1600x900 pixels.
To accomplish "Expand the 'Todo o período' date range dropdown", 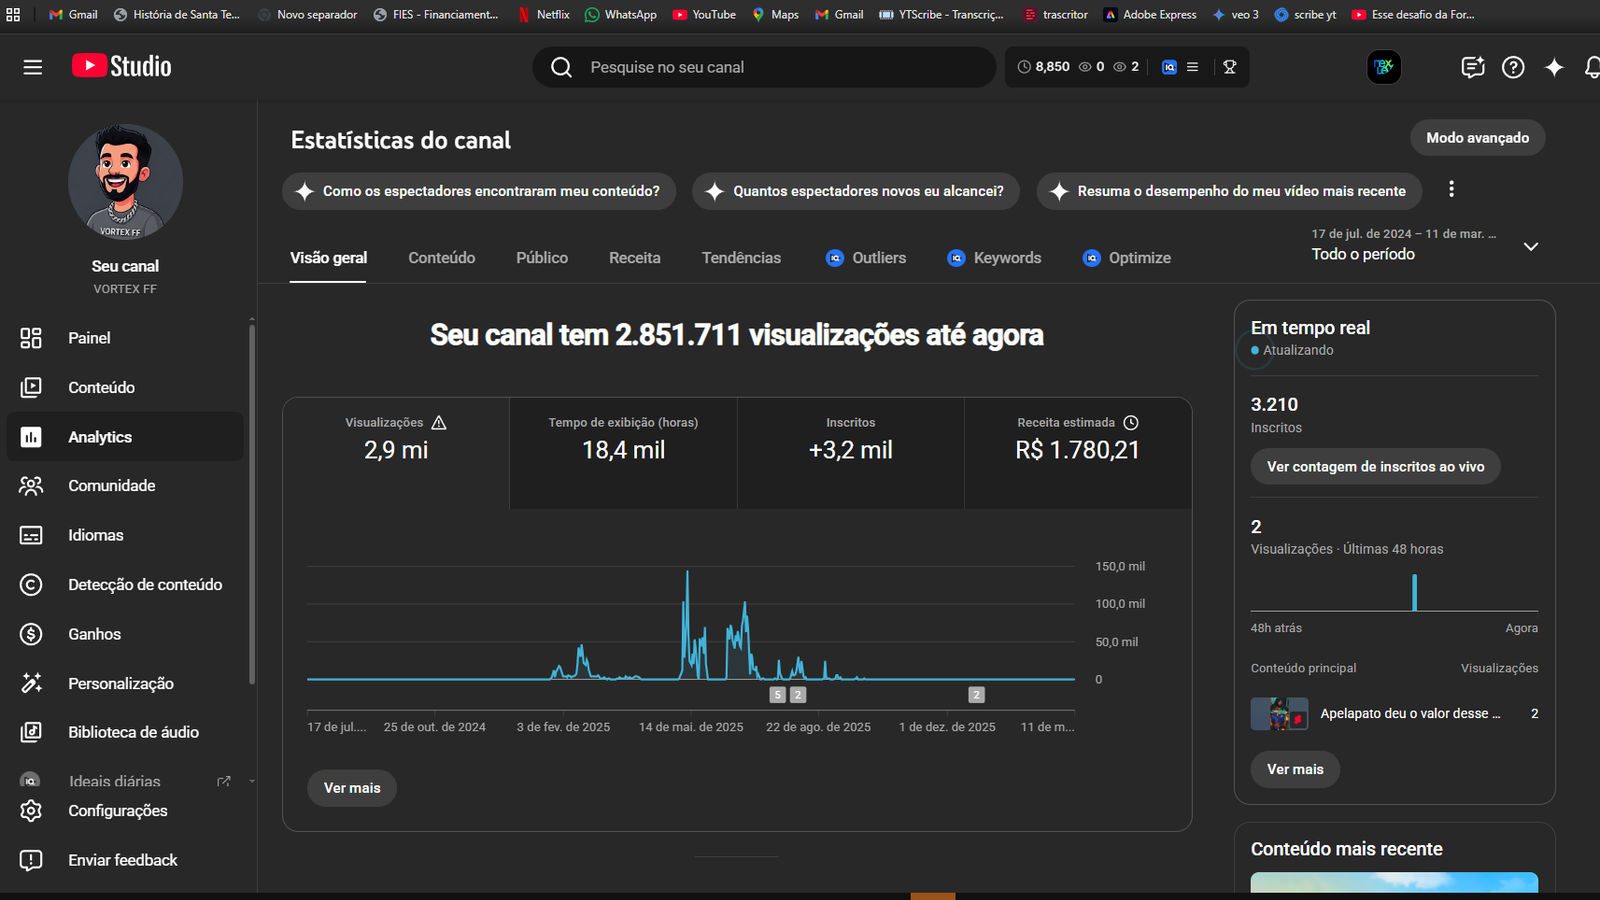I will (x=1425, y=245).
